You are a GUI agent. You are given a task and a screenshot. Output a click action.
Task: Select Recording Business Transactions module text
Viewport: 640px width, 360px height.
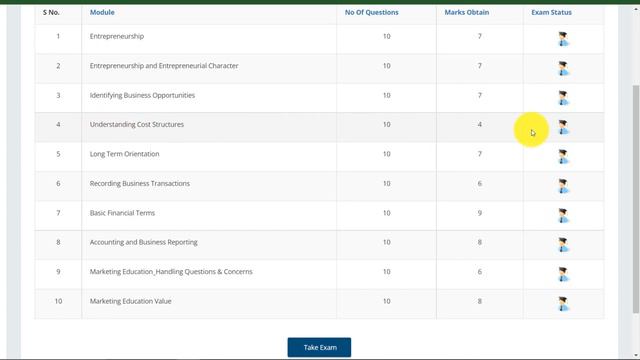pyautogui.click(x=140, y=183)
